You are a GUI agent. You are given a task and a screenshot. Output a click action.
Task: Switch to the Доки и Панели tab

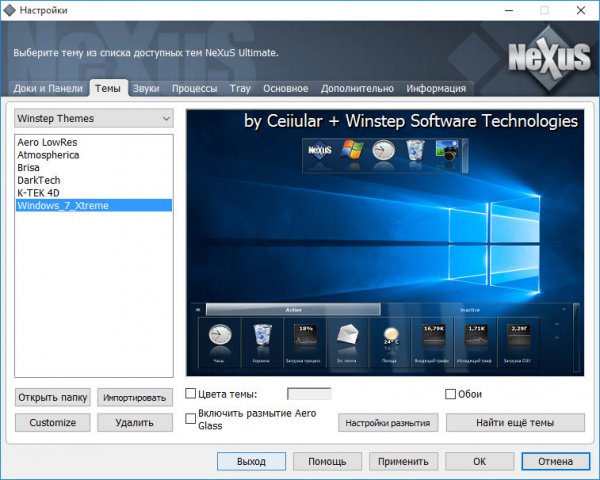click(48, 88)
